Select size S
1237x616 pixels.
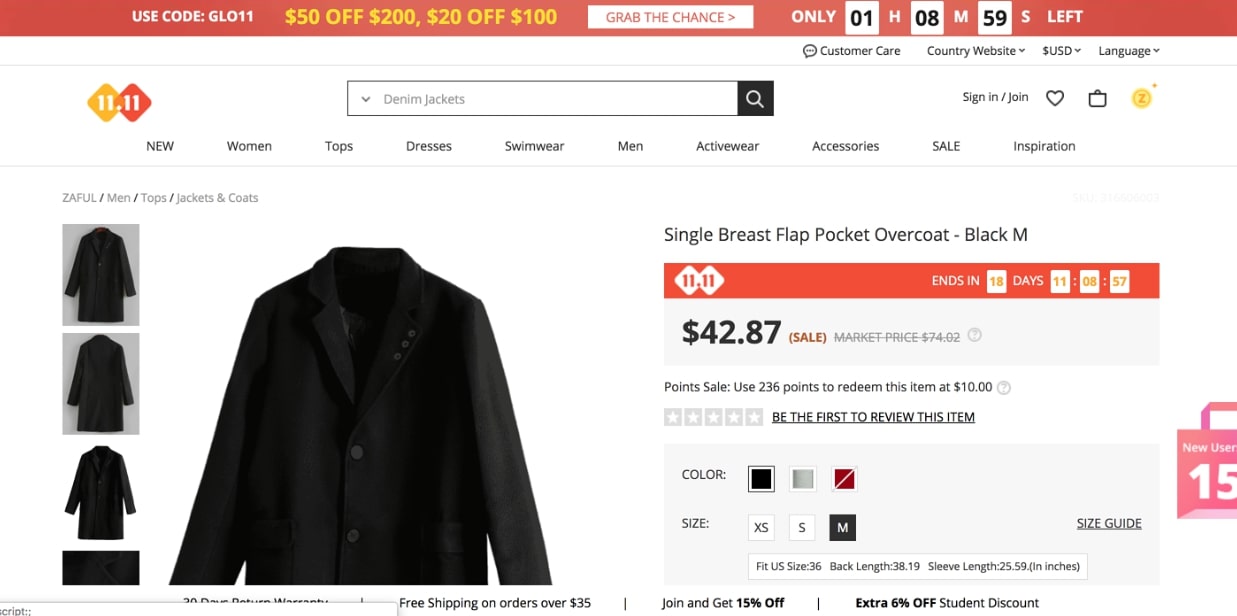[x=802, y=527]
